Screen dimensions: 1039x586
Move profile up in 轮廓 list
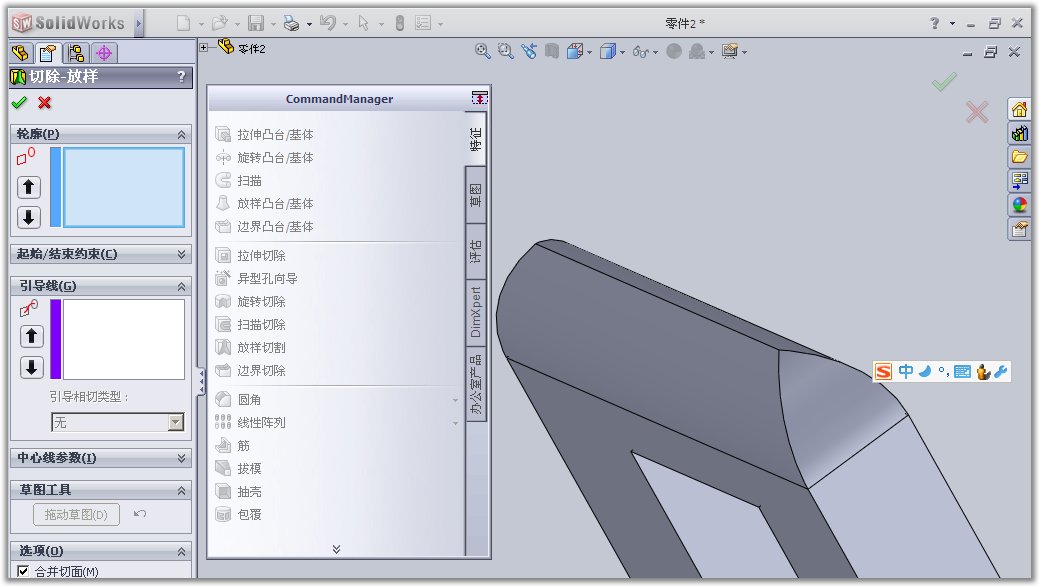28,188
